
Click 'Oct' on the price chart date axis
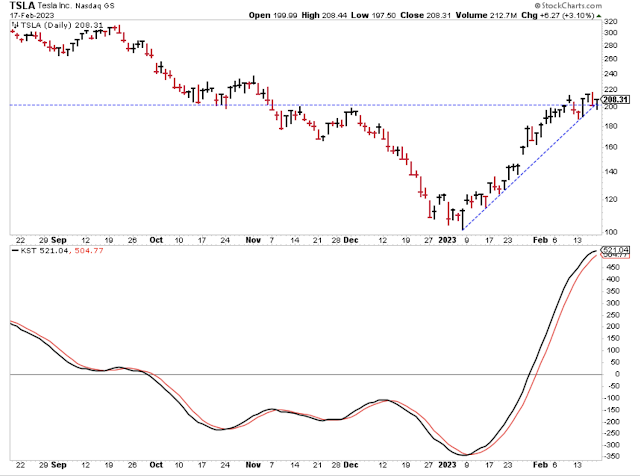tap(156, 240)
